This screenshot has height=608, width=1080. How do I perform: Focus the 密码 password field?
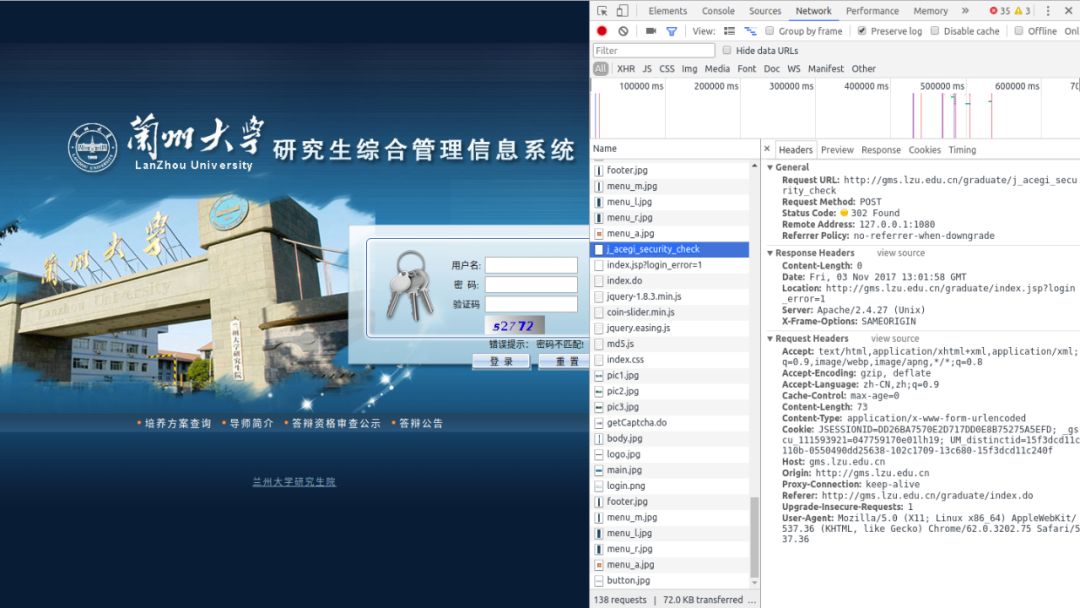[x=531, y=284]
